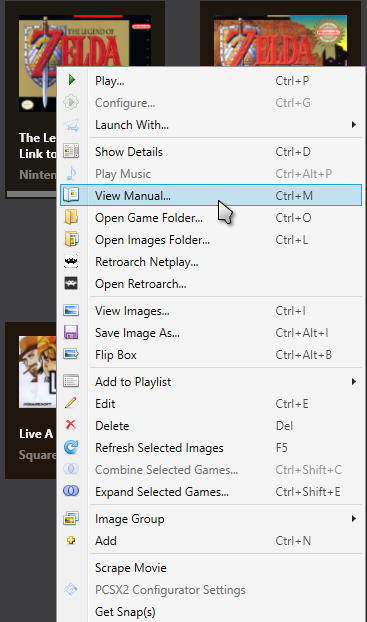
Task: Select Open Images Folder... entry
Action: point(211,240)
